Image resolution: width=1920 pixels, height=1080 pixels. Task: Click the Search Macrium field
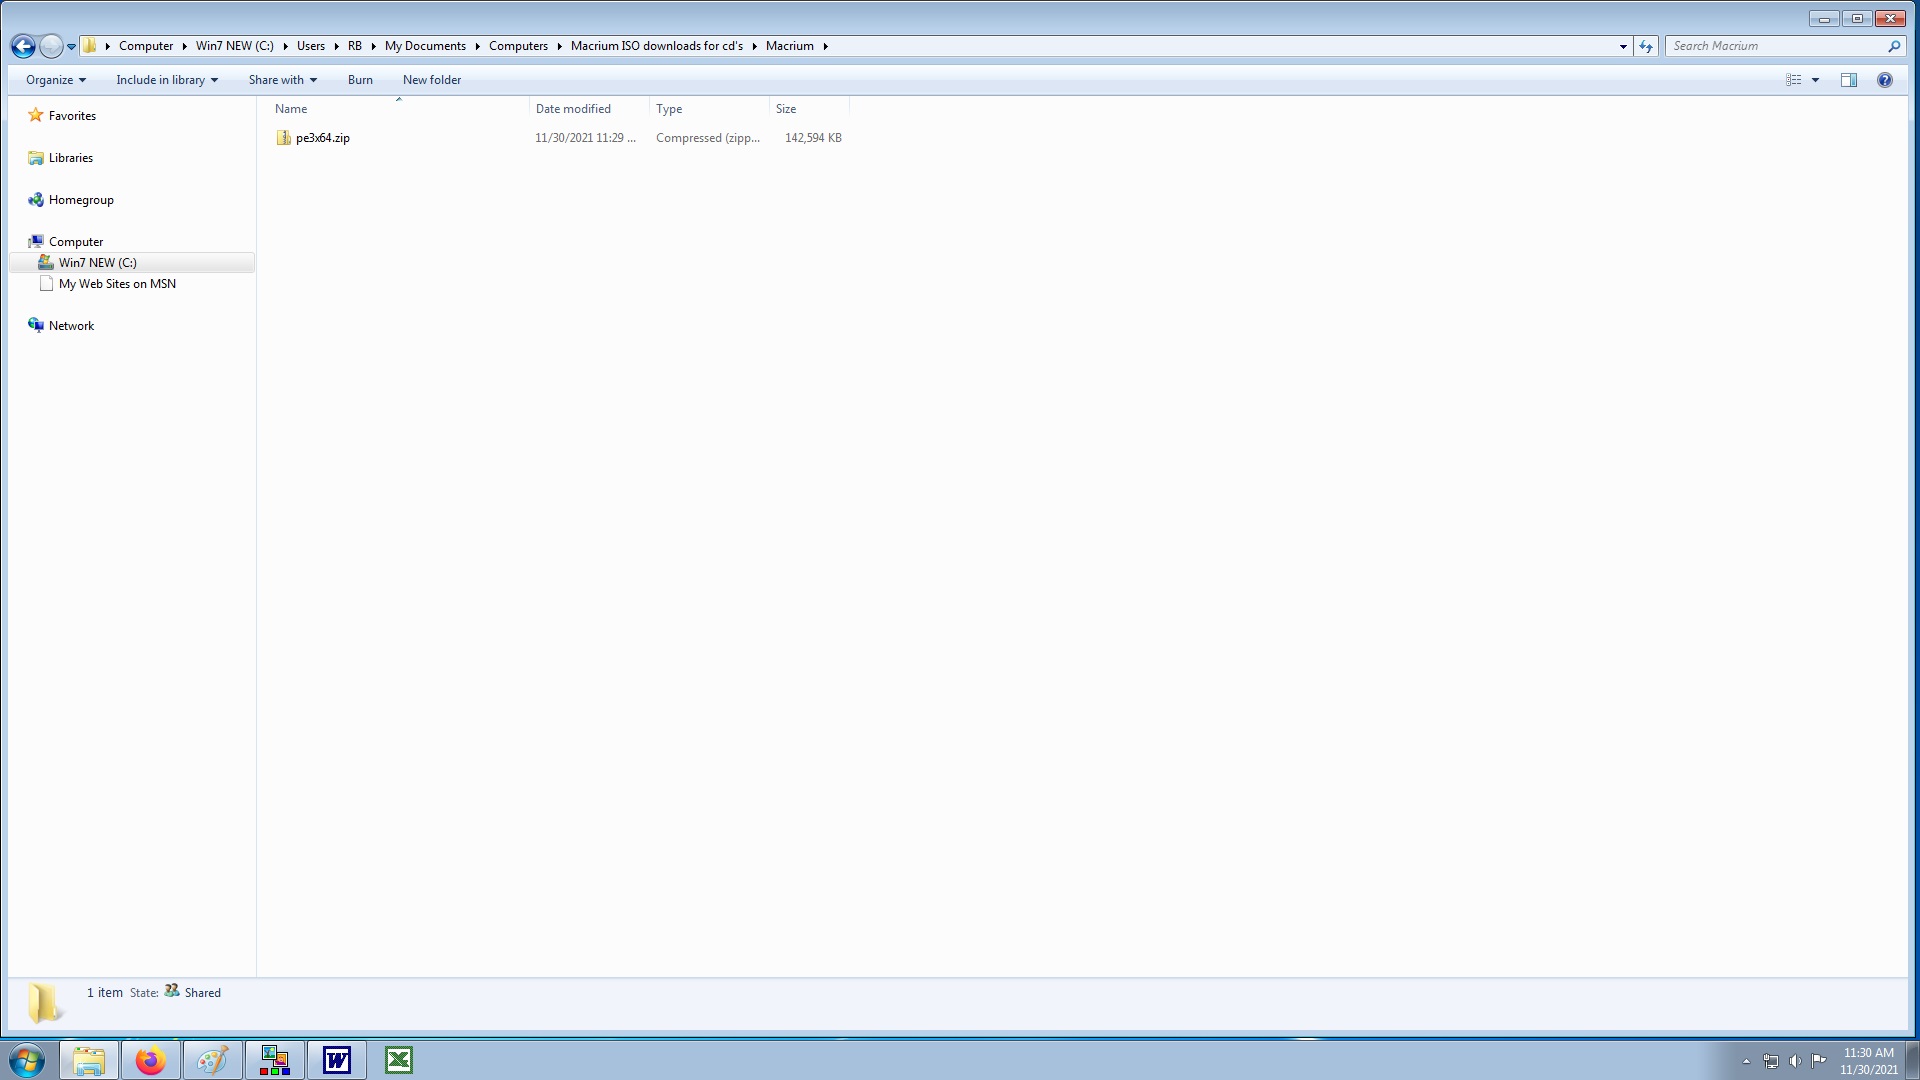[1775, 46]
